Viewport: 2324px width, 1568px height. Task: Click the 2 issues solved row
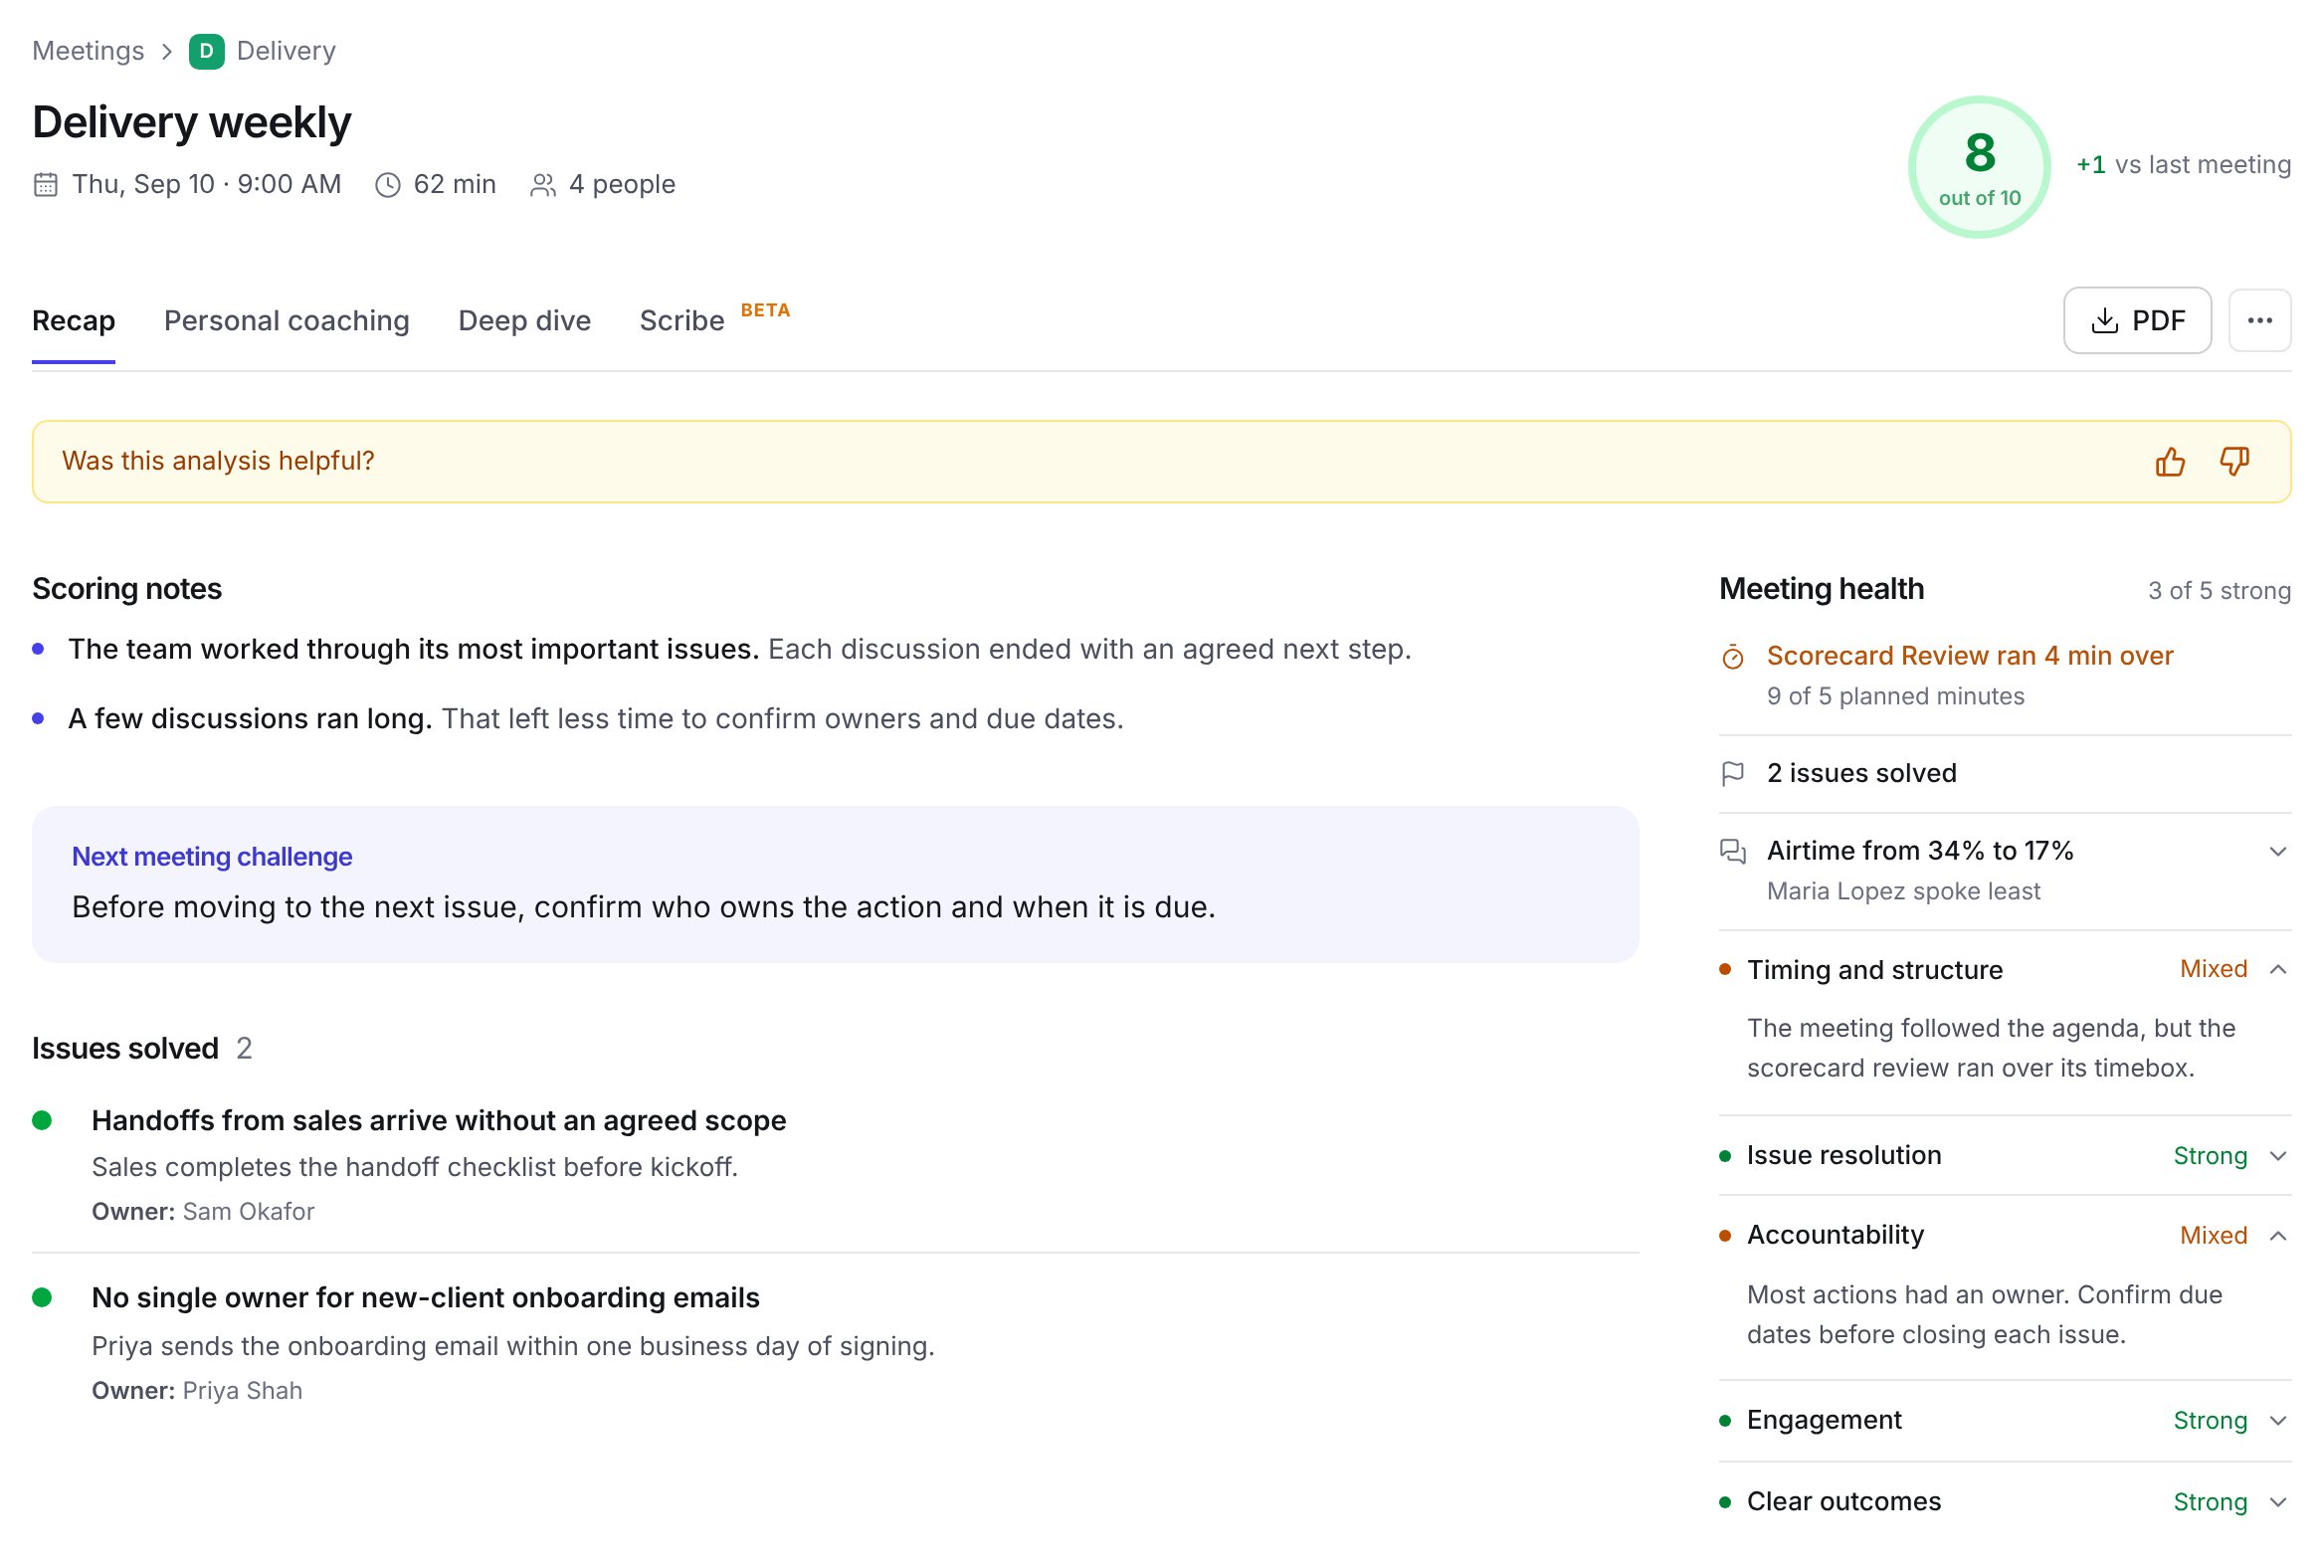pos(2004,774)
